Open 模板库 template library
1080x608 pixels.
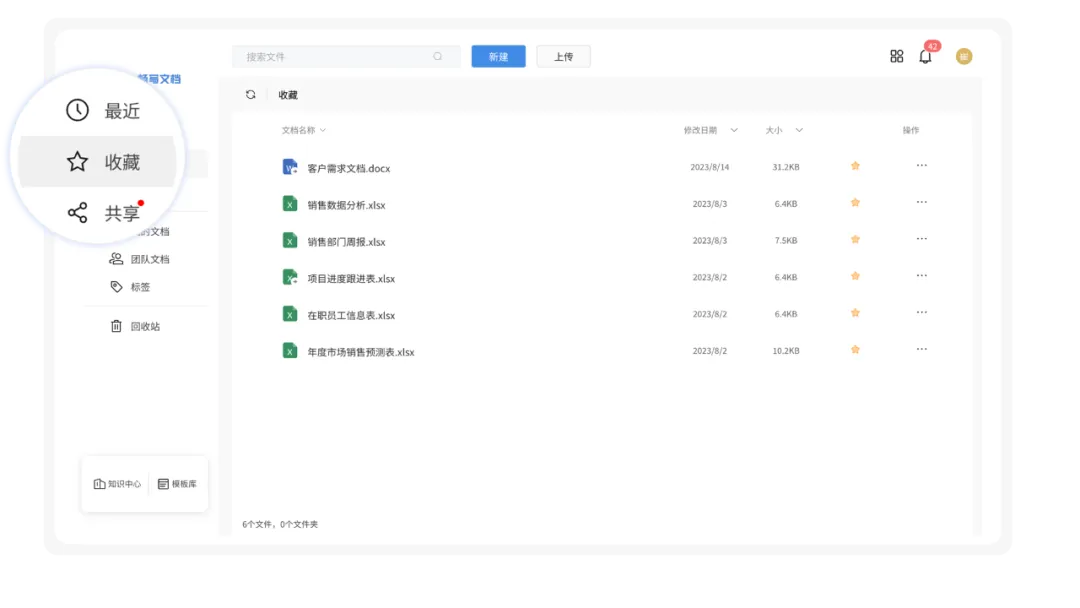click(x=177, y=484)
